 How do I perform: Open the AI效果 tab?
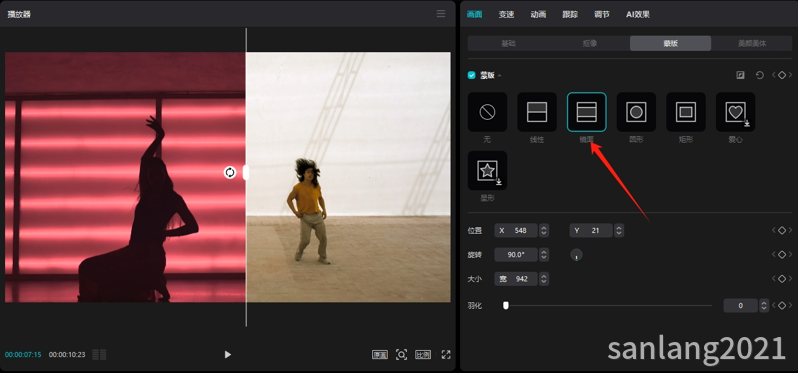pyautogui.click(x=638, y=14)
